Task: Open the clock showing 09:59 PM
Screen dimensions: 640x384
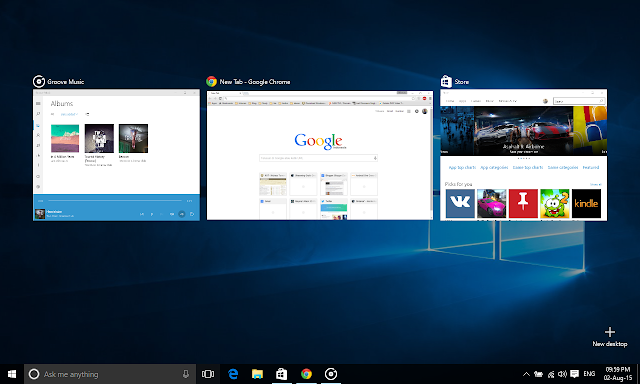Action: pos(618,374)
